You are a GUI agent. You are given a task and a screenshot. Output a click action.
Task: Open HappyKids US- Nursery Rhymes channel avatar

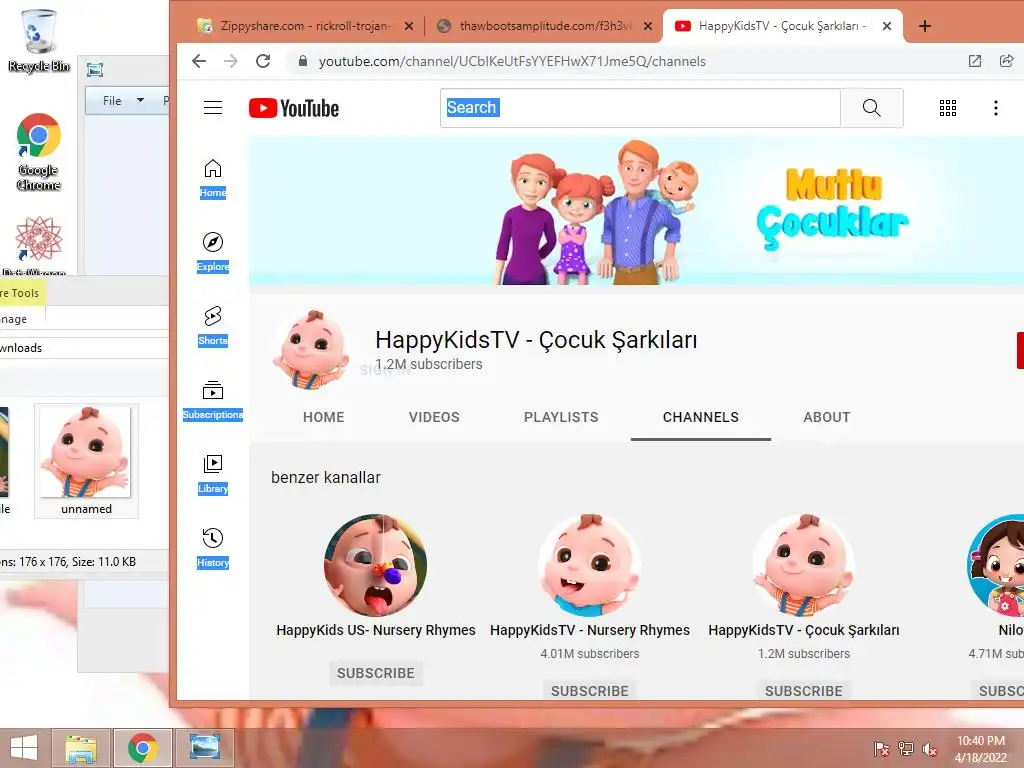coord(376,565)
